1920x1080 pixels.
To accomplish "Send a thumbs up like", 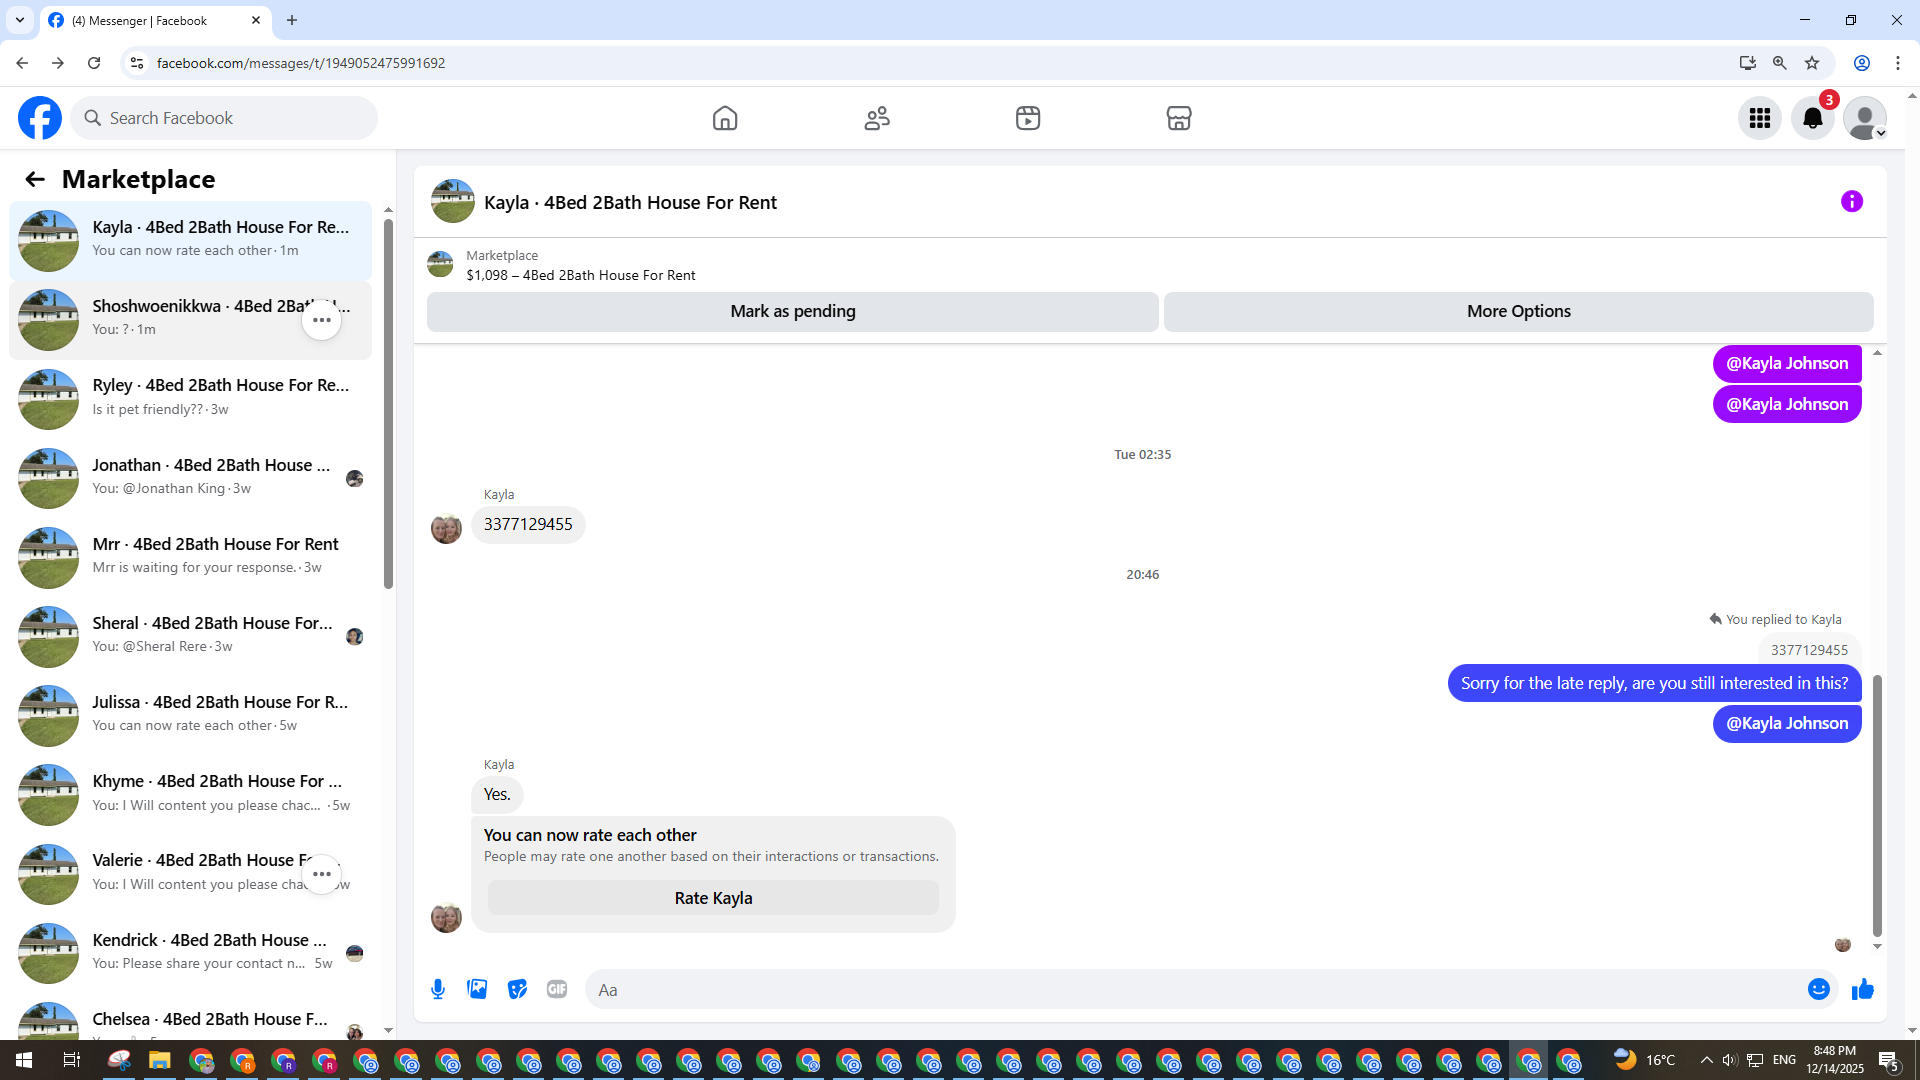I will (1862, 989).
